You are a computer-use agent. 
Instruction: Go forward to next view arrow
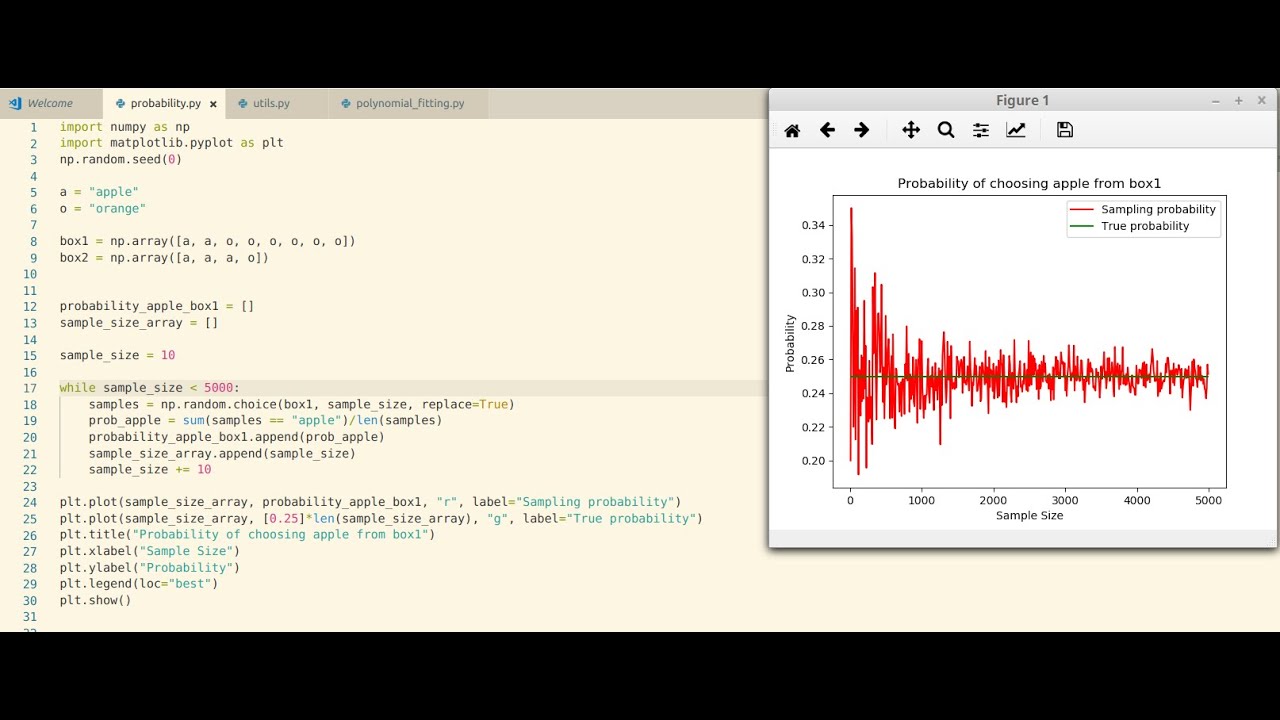862,130
